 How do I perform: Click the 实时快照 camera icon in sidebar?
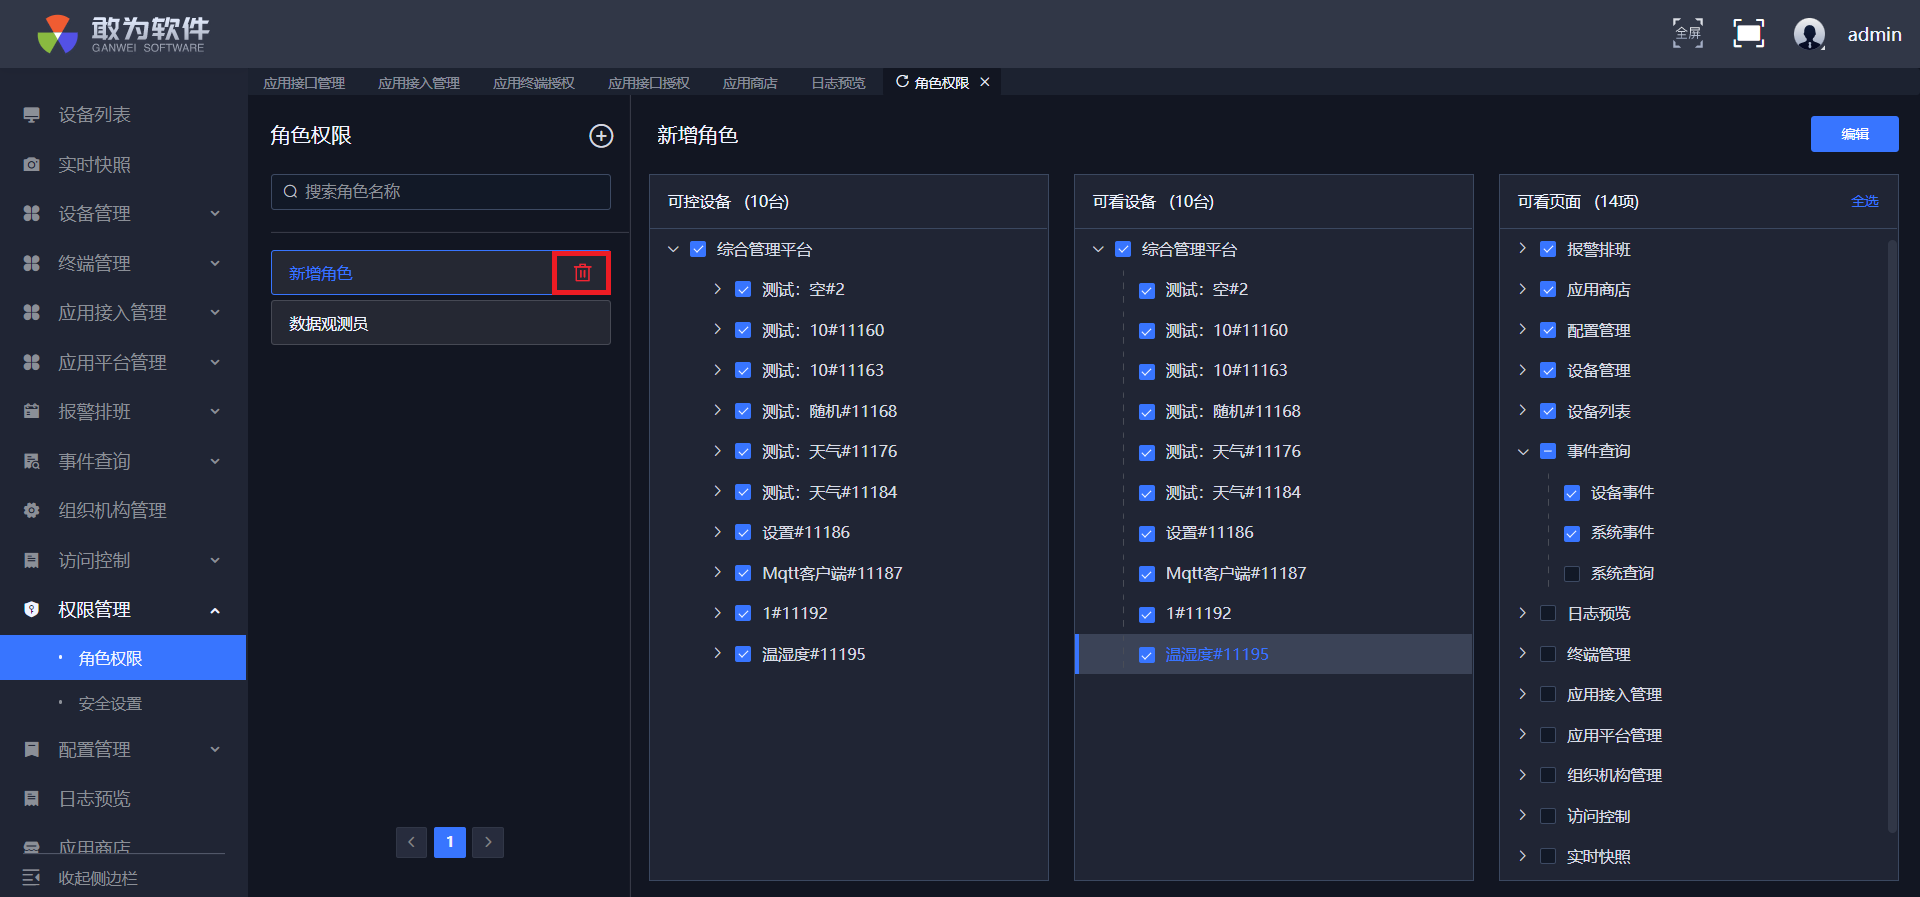point(32,164)
